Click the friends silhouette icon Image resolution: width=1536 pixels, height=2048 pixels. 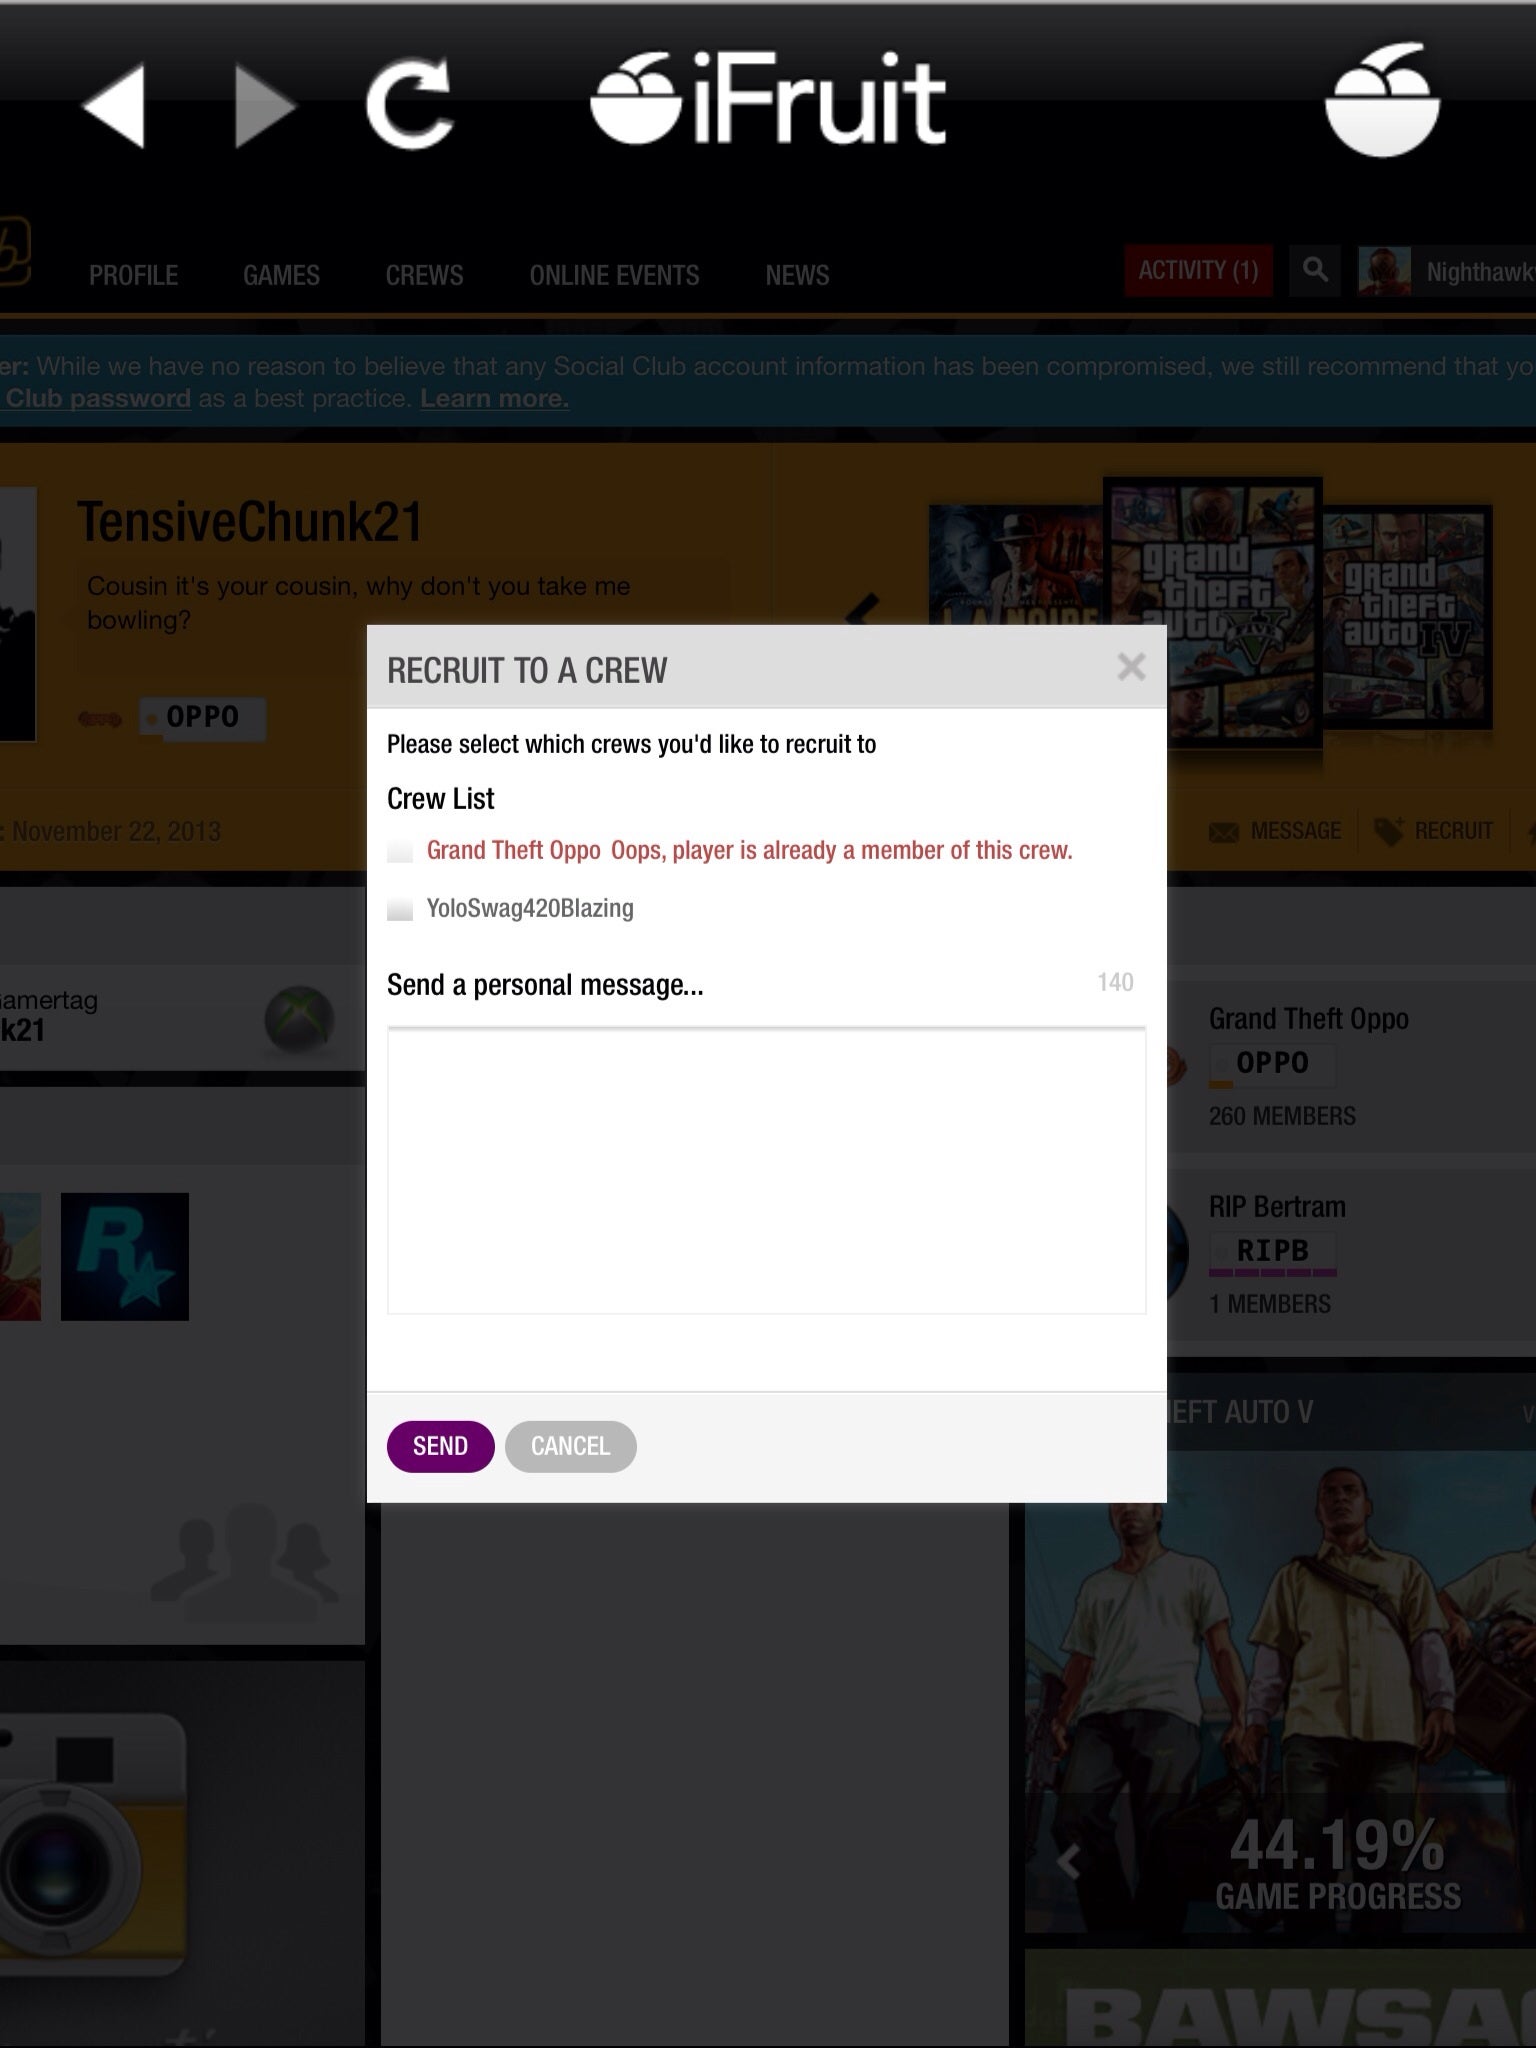click(x=246, y=1562)
